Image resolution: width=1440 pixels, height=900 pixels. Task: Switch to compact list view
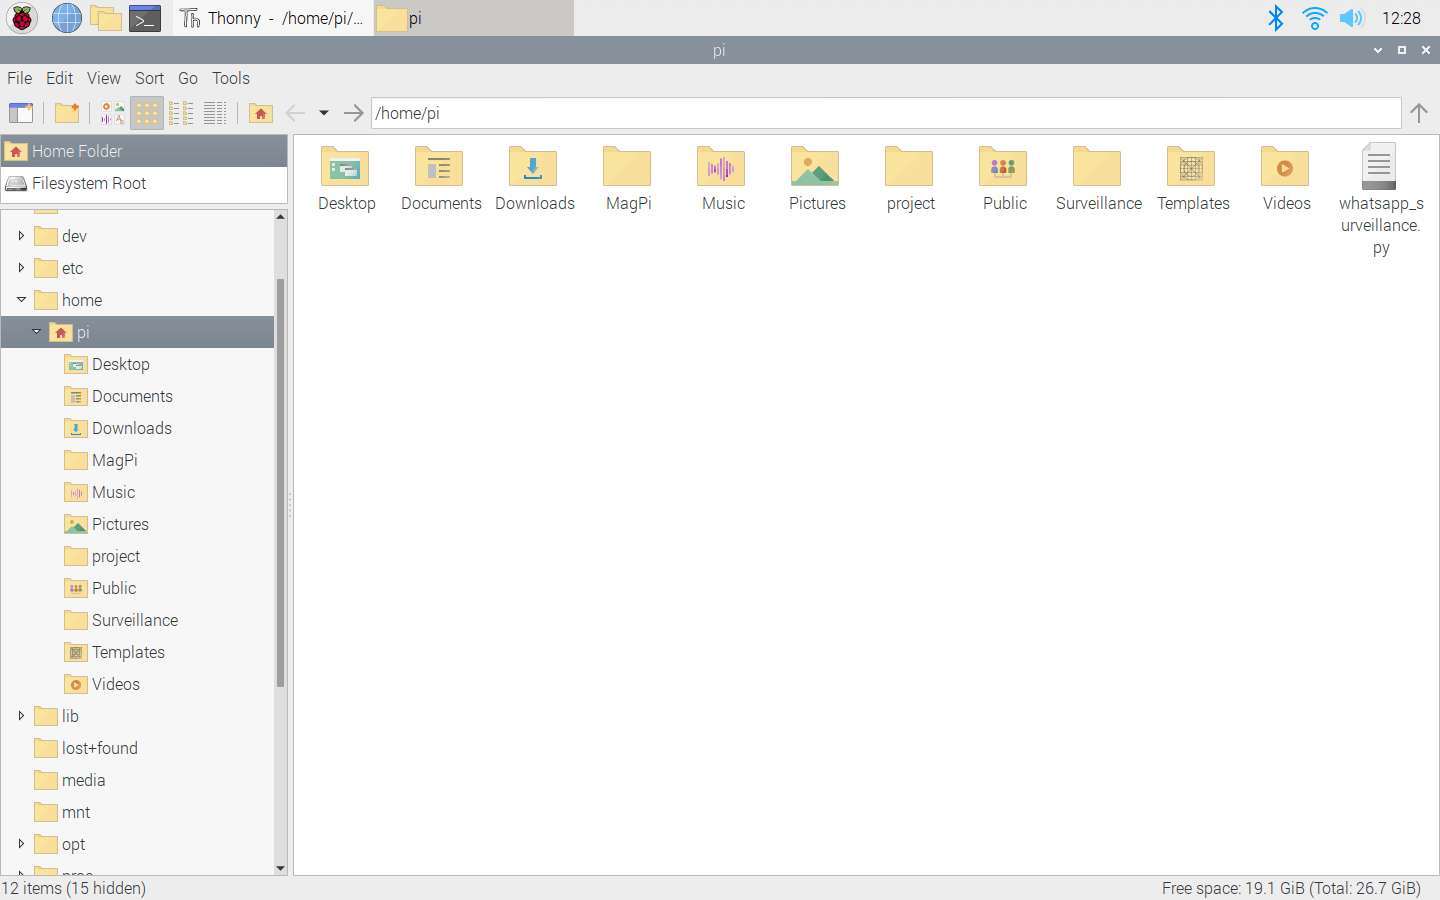click(x=181, y=113)
